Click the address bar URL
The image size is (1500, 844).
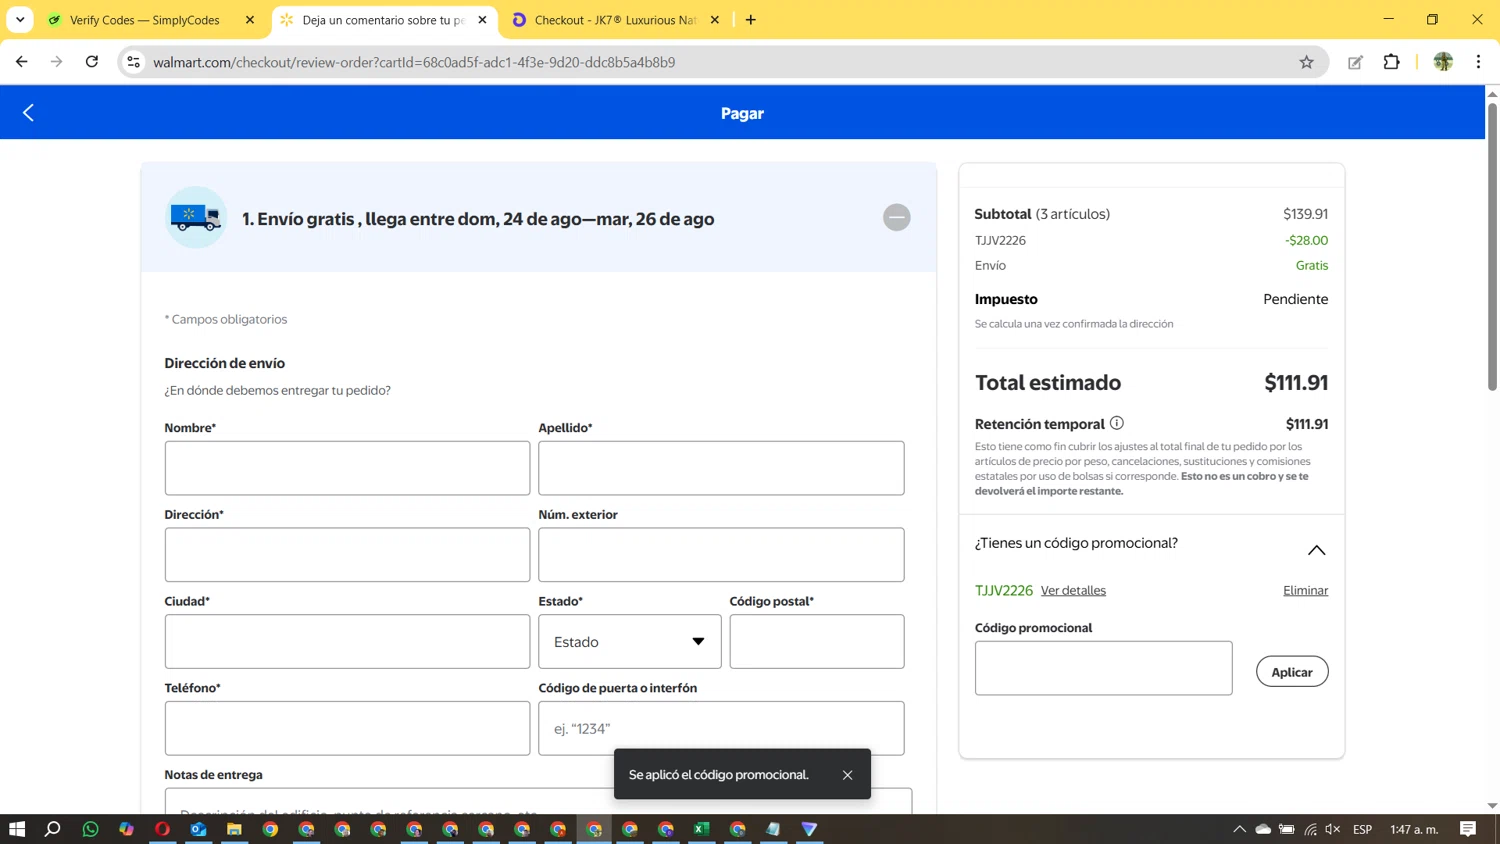click(x=414, y=62)
